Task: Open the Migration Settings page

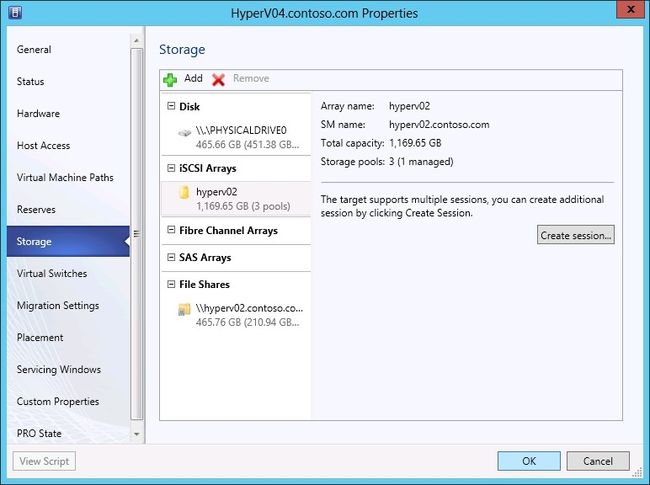Action: [x=68, y=306]
